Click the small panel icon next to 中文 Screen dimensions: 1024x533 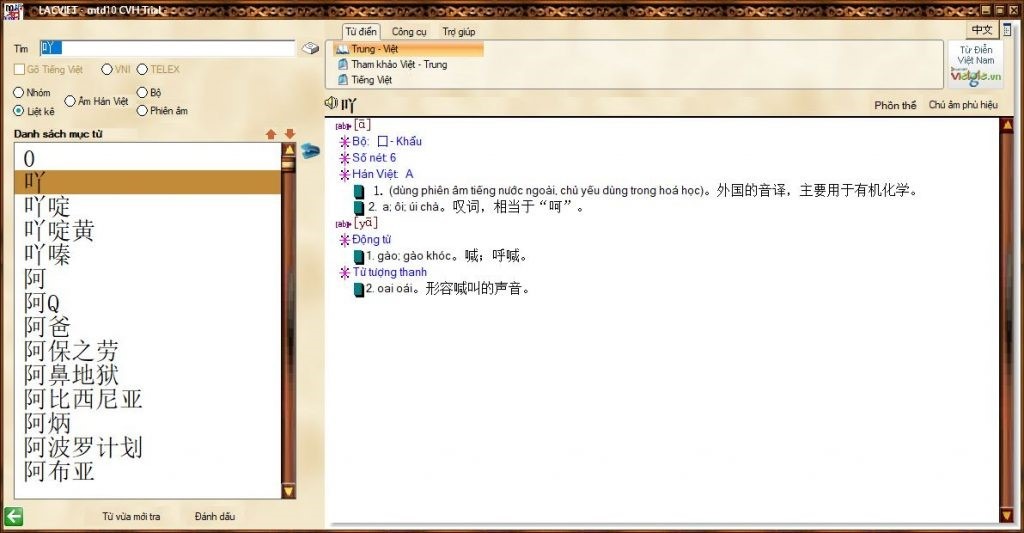tap(1007, 30)
